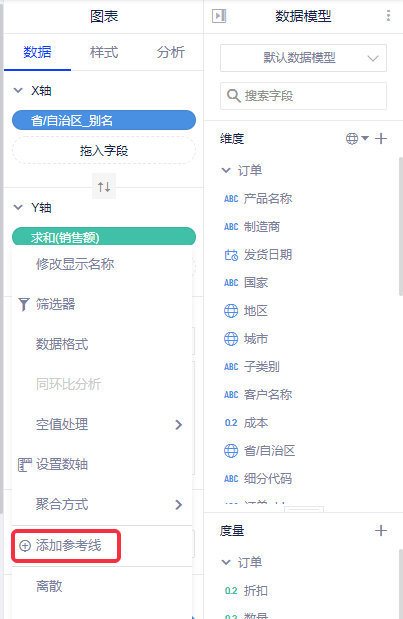The image size is (403, 619).
Task: Open the 默认数据模型 dropdown
Action: click(303, 58)
